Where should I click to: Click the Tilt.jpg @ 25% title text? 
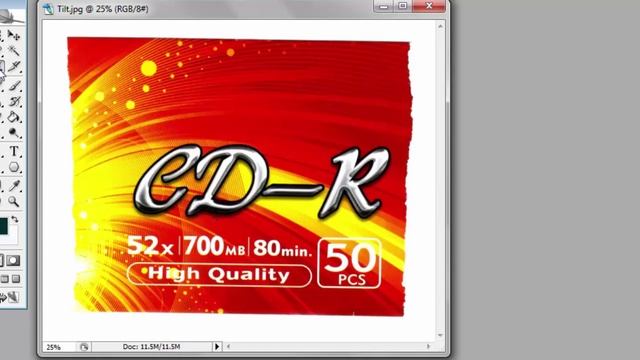pos(102,9)
